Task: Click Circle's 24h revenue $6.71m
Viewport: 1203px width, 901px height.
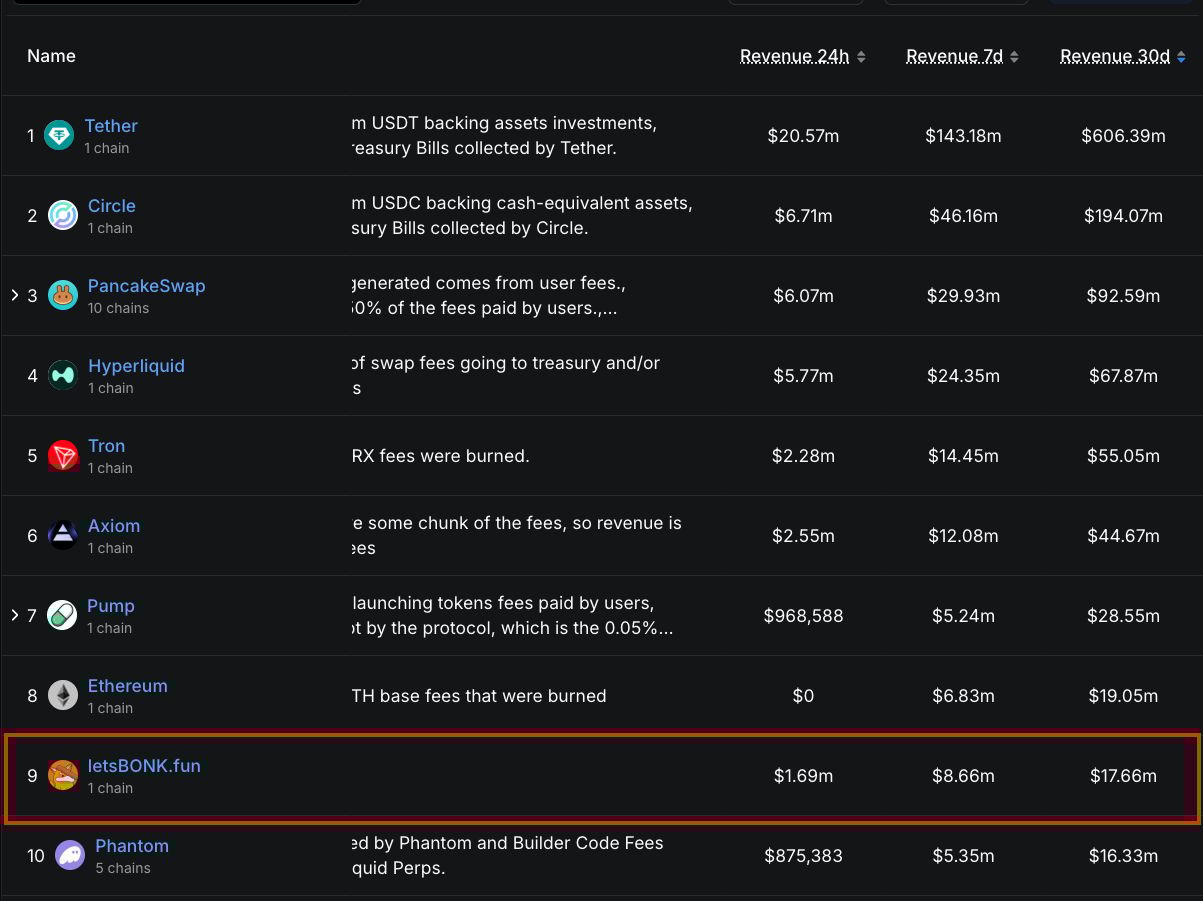Action: [x=803, y=216]
